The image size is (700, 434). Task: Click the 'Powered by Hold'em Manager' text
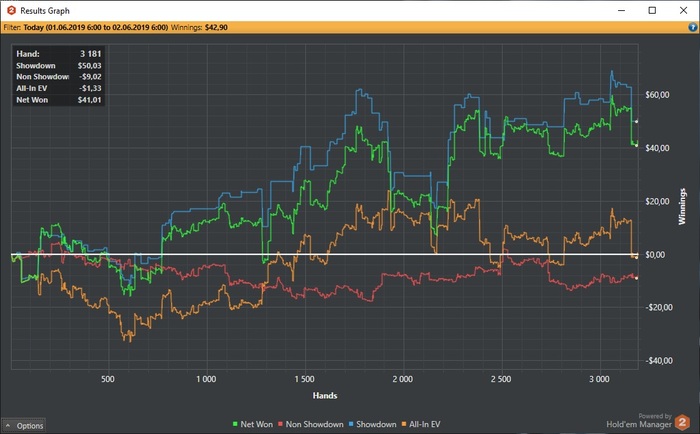(639, 421)
